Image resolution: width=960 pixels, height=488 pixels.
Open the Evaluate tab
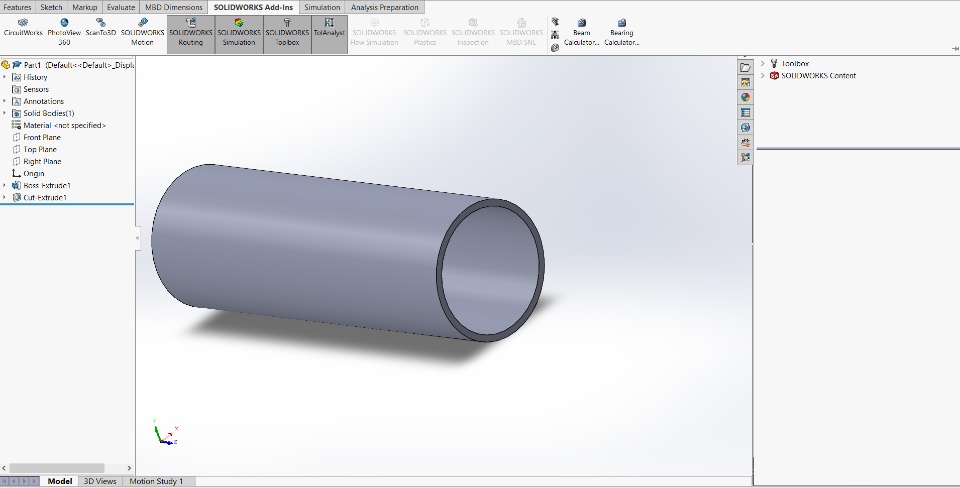[x=121, y=7]
